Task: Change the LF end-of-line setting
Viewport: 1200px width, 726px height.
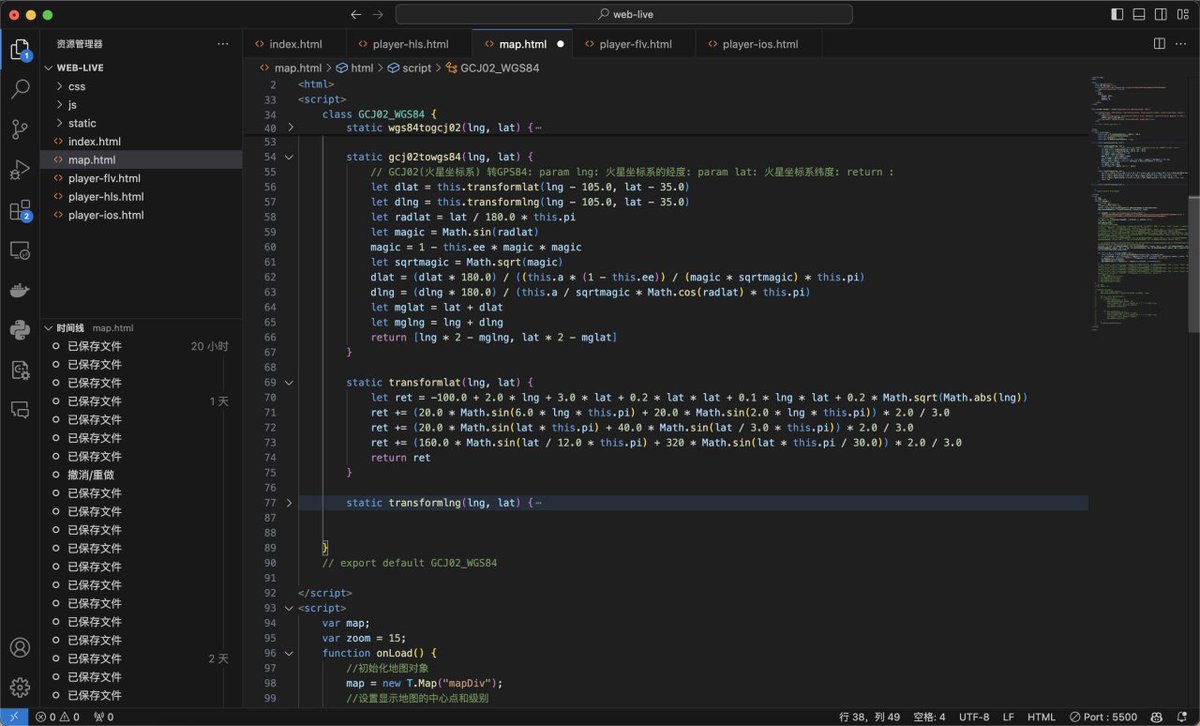Action: [x=1008, y=716]
